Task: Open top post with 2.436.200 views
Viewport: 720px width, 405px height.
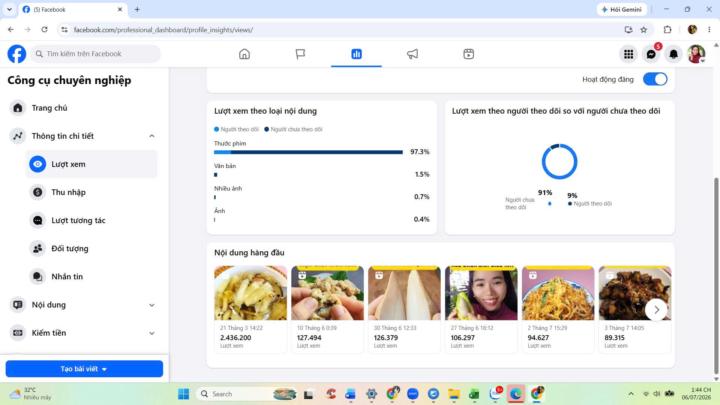Action: (x=250, y=309)
